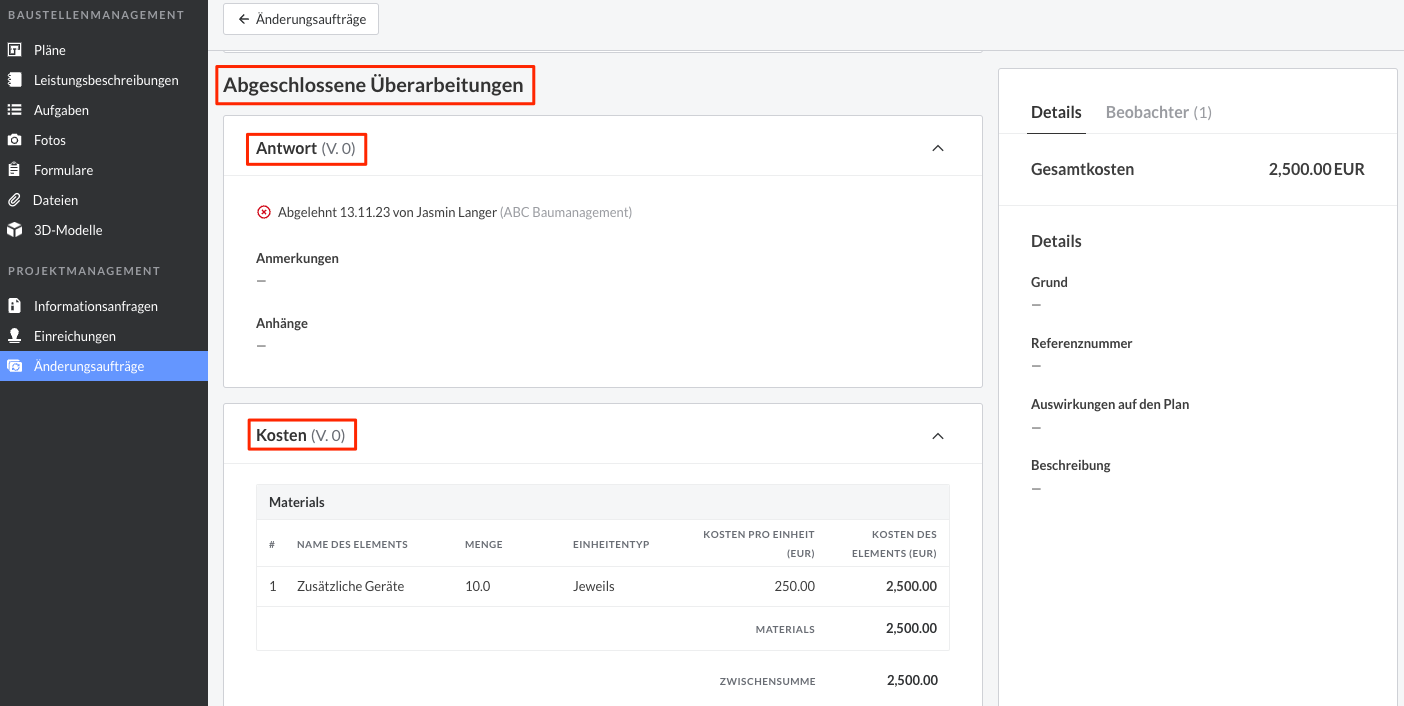
Task: Click the Antwort (V. 0) header
Action: pyautogui.click(x=306, y=148)
